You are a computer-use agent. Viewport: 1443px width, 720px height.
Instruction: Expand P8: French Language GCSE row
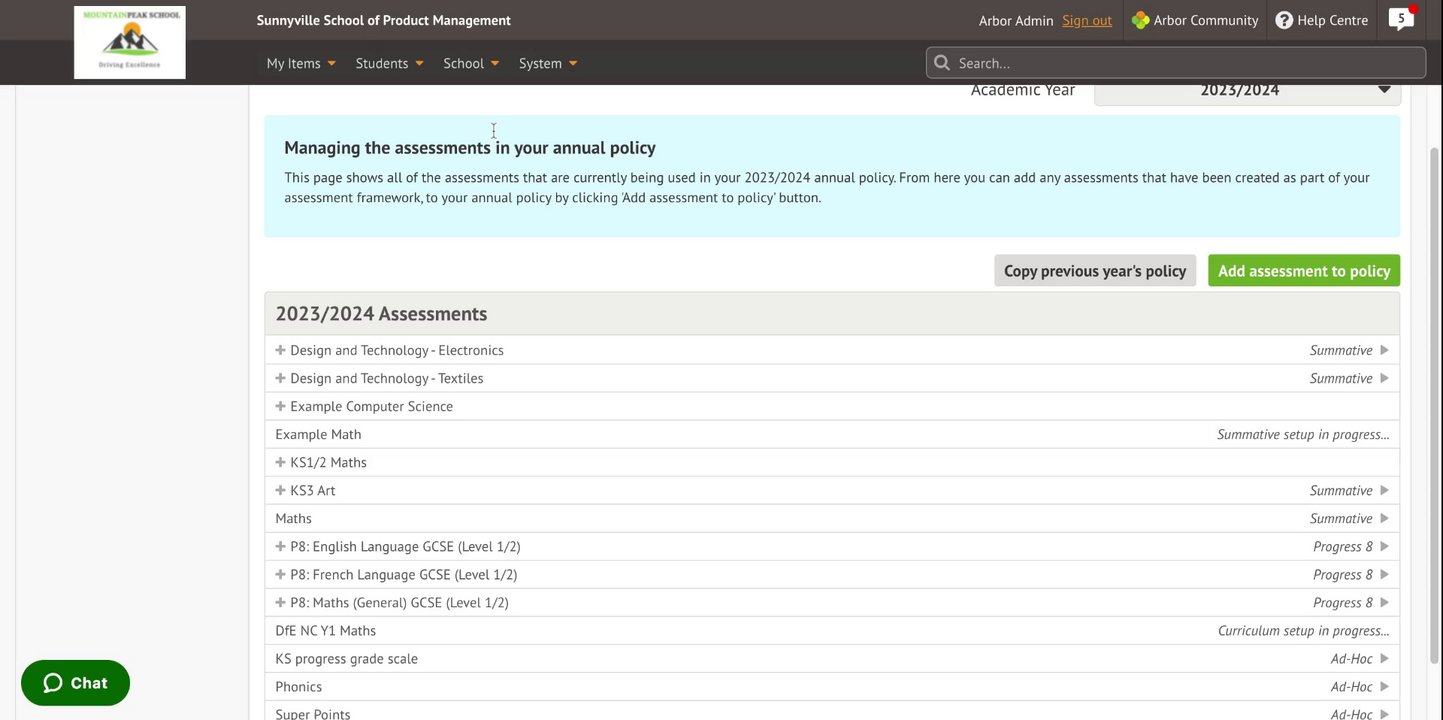pyautogui.click(x=281, y=574)
